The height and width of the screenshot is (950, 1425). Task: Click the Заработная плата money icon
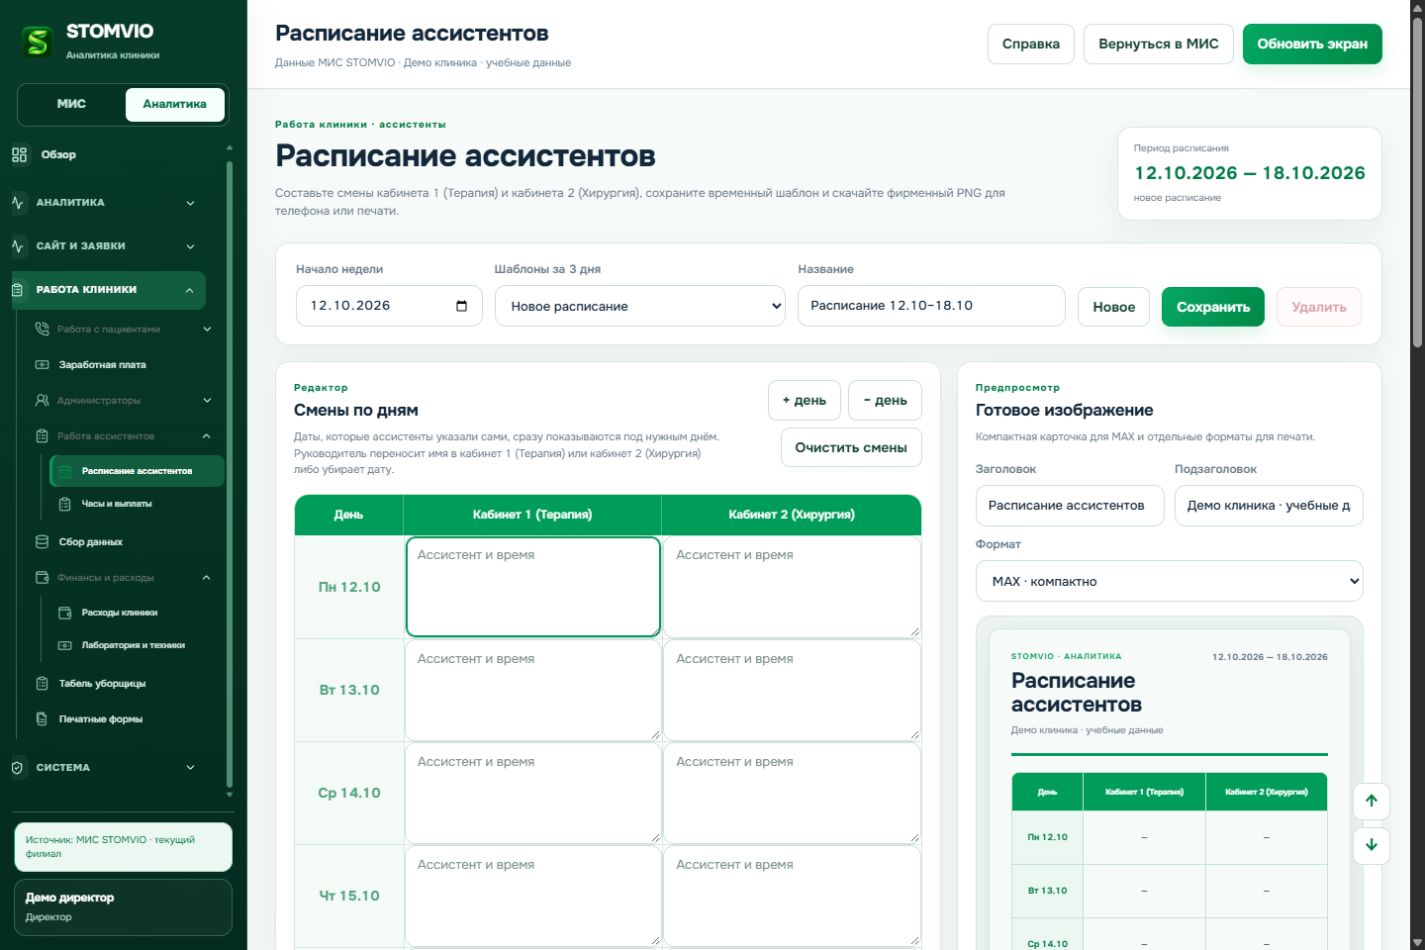coord(42,365)
